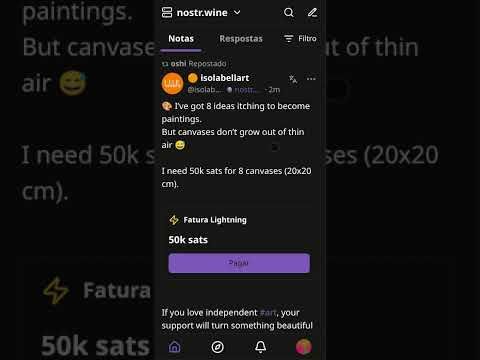Translate the note with the translate icon
The height and width of the screenshot is (360, 480).
click(293, 79)
